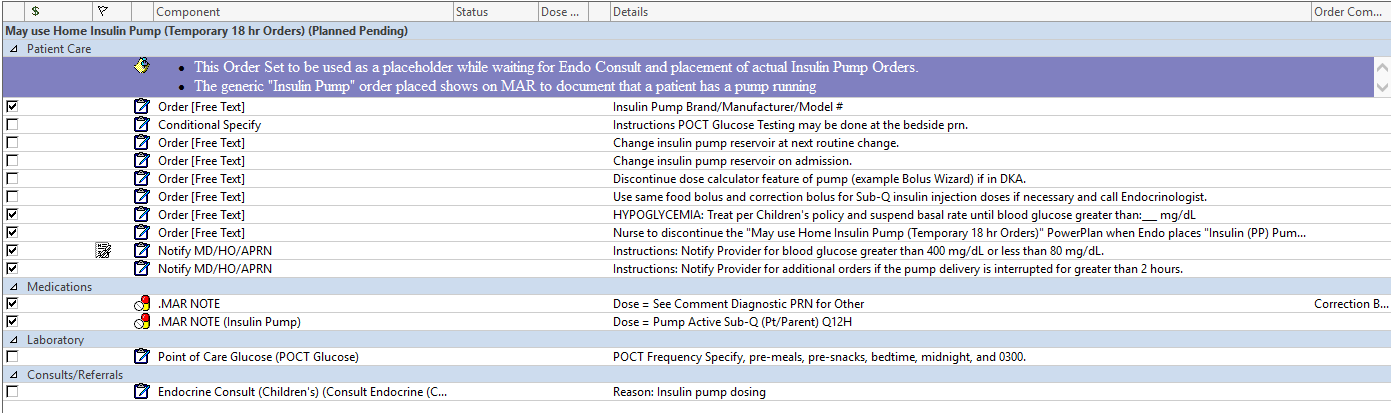
Task: Click the Component column header
Action: click(300, 12)
